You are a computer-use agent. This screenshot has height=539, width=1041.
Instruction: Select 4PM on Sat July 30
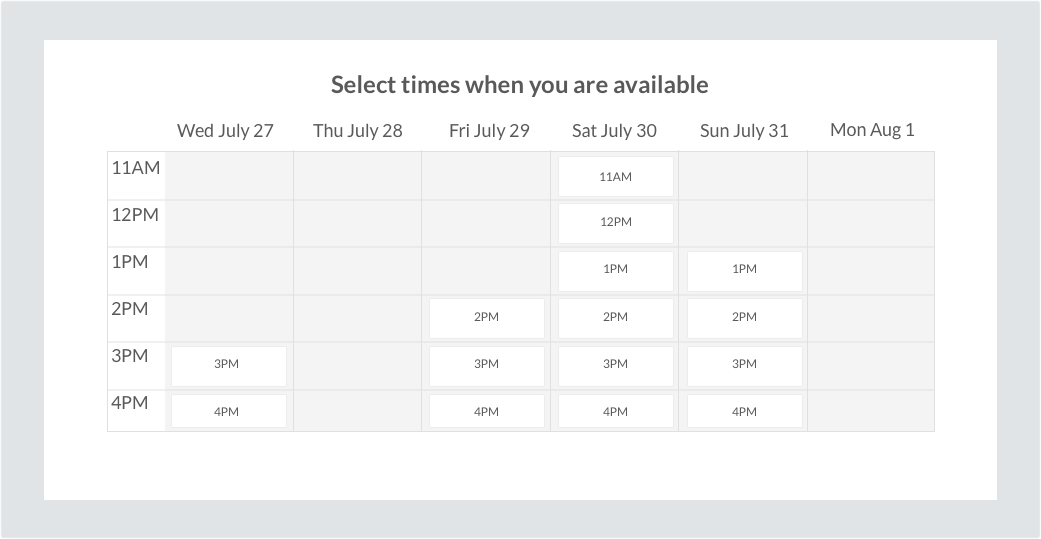[x=615, y=411]
